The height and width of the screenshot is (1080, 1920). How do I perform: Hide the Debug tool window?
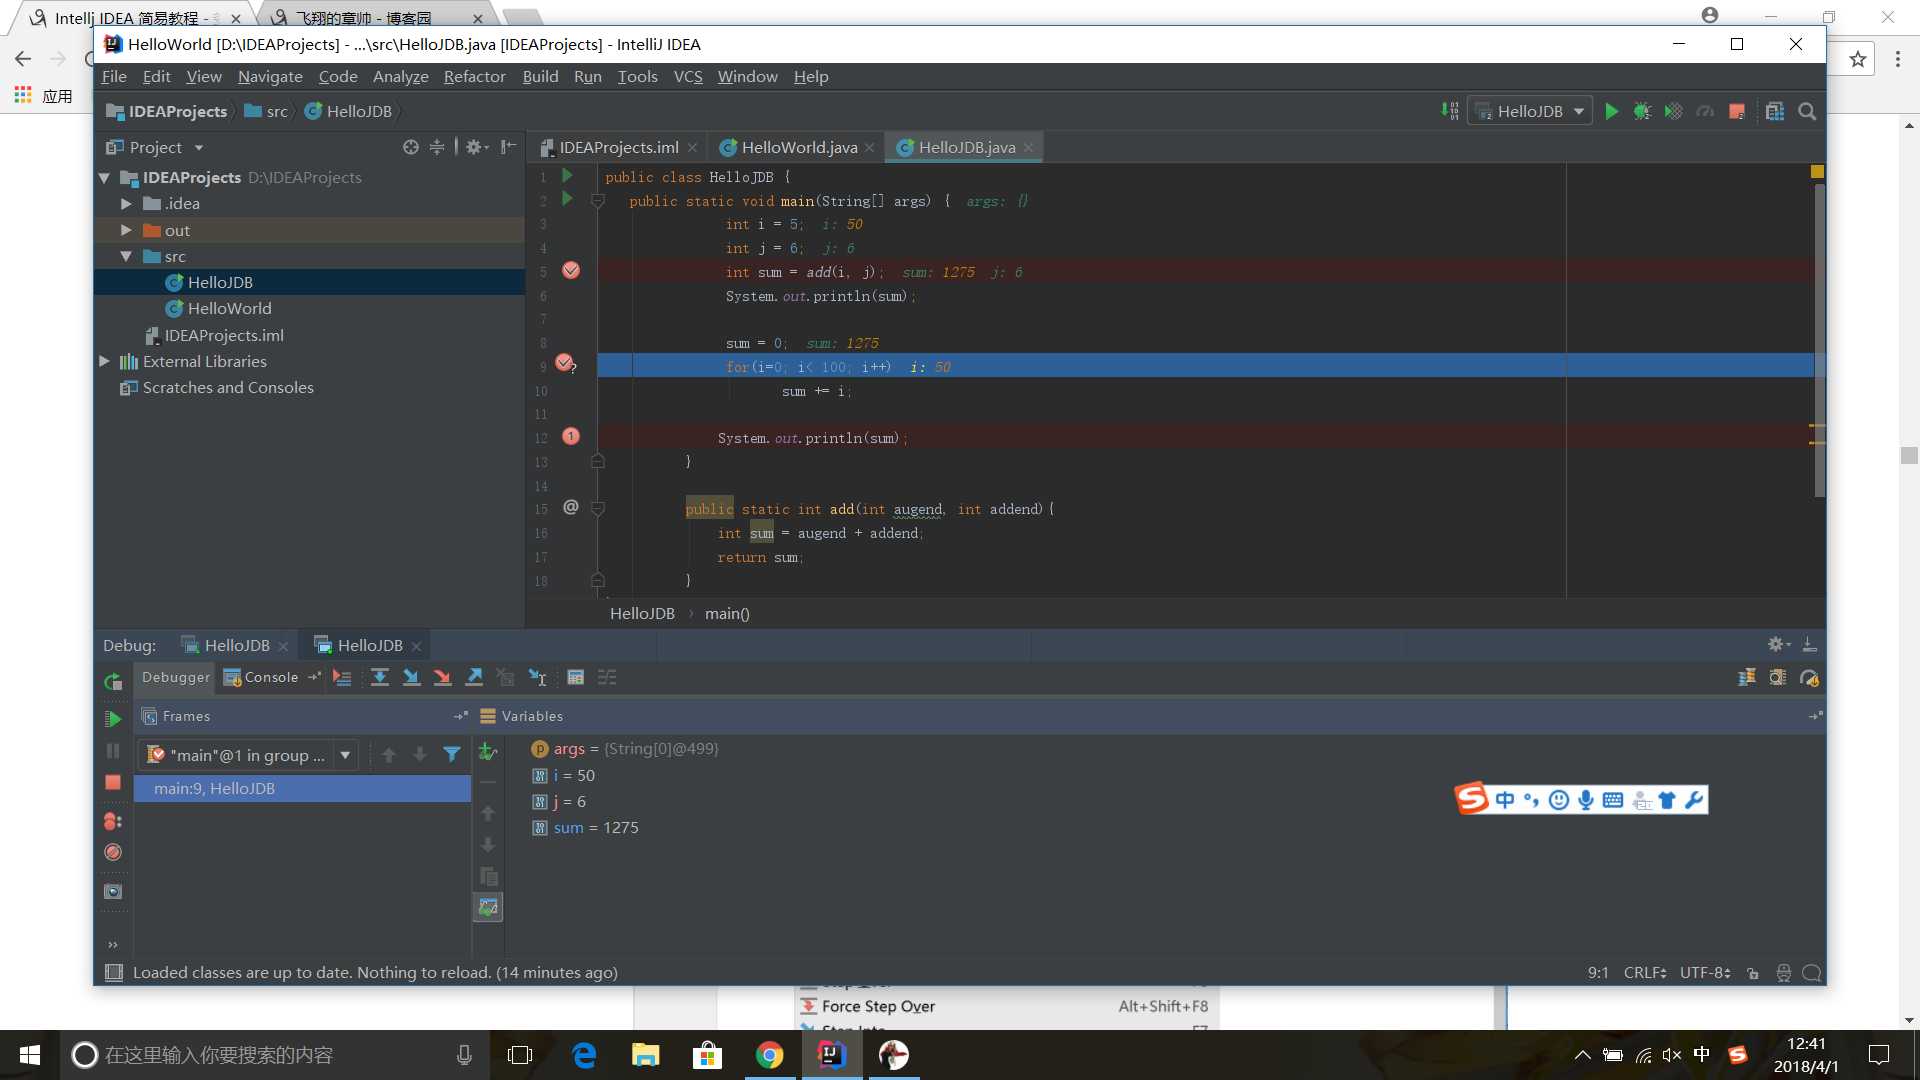(1809, 645)
